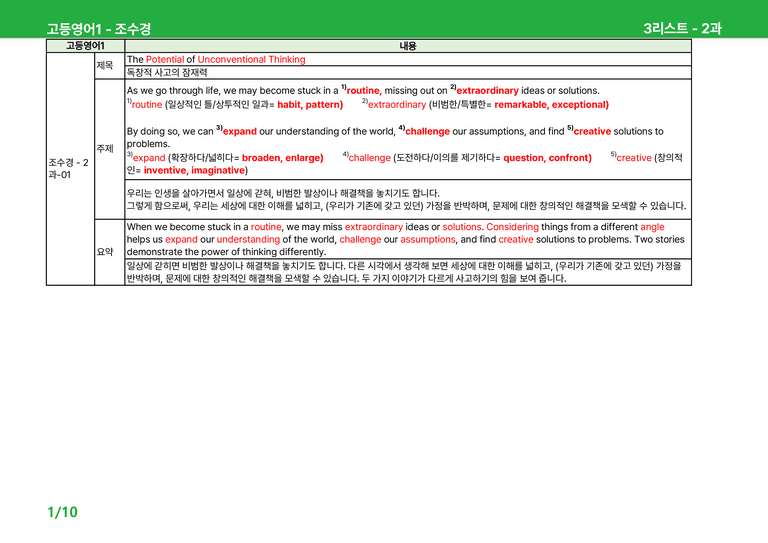Click the synonyms inventive, imaginative

coord(194,170)
